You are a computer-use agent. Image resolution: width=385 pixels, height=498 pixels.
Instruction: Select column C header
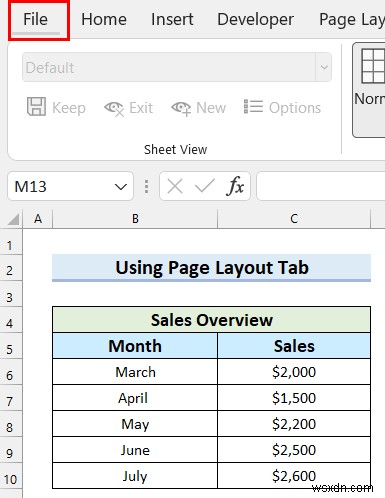(x=294, y=219)
